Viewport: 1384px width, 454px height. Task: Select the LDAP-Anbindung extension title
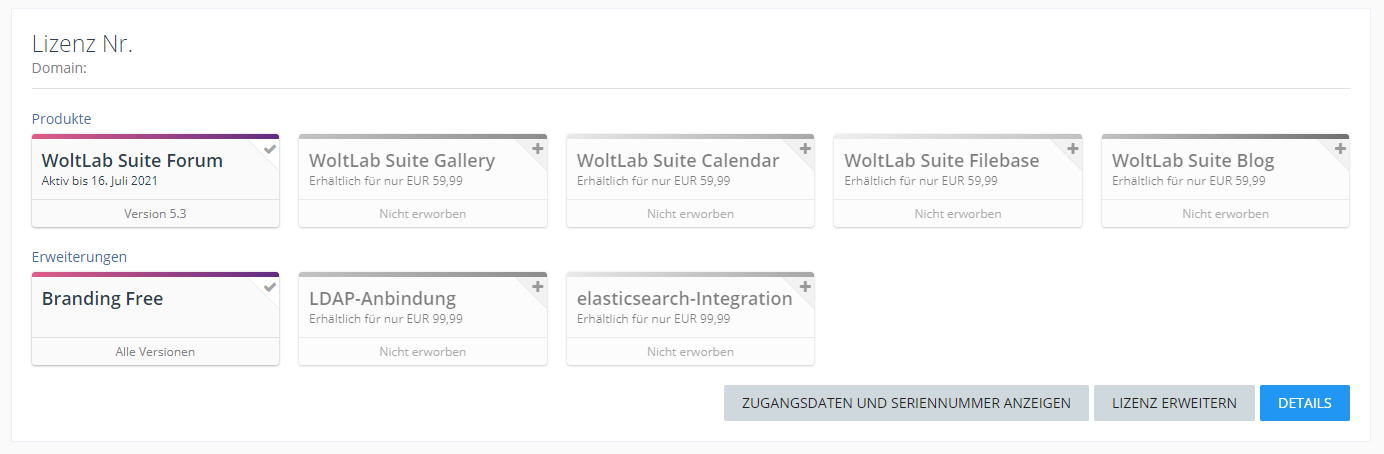pos(382,299)
